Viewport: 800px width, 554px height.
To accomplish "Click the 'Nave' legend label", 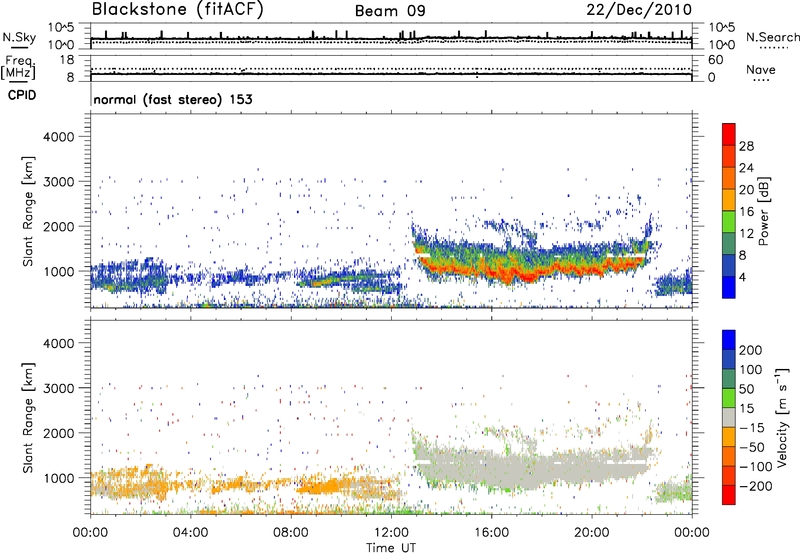I will (761, 69).
